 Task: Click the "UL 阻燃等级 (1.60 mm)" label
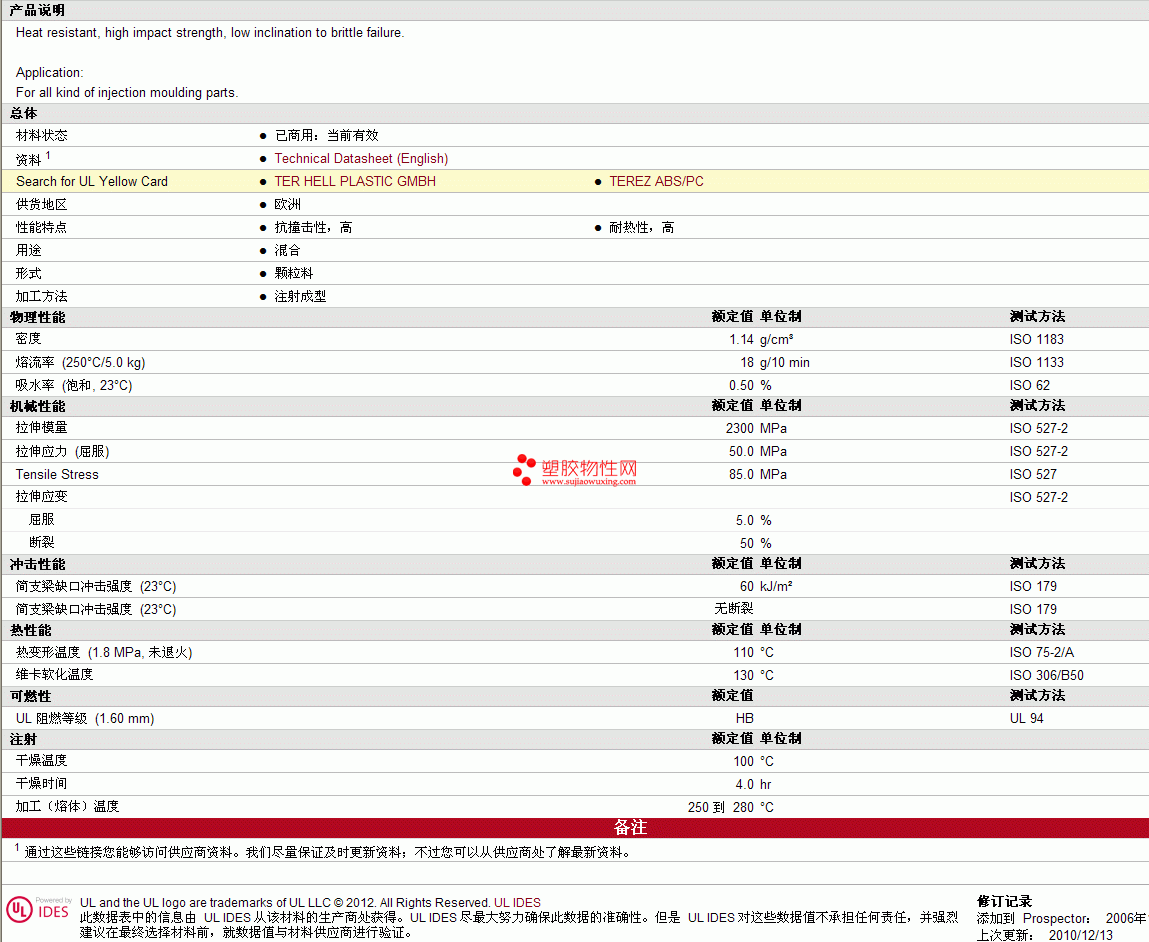tap(85, 719)
